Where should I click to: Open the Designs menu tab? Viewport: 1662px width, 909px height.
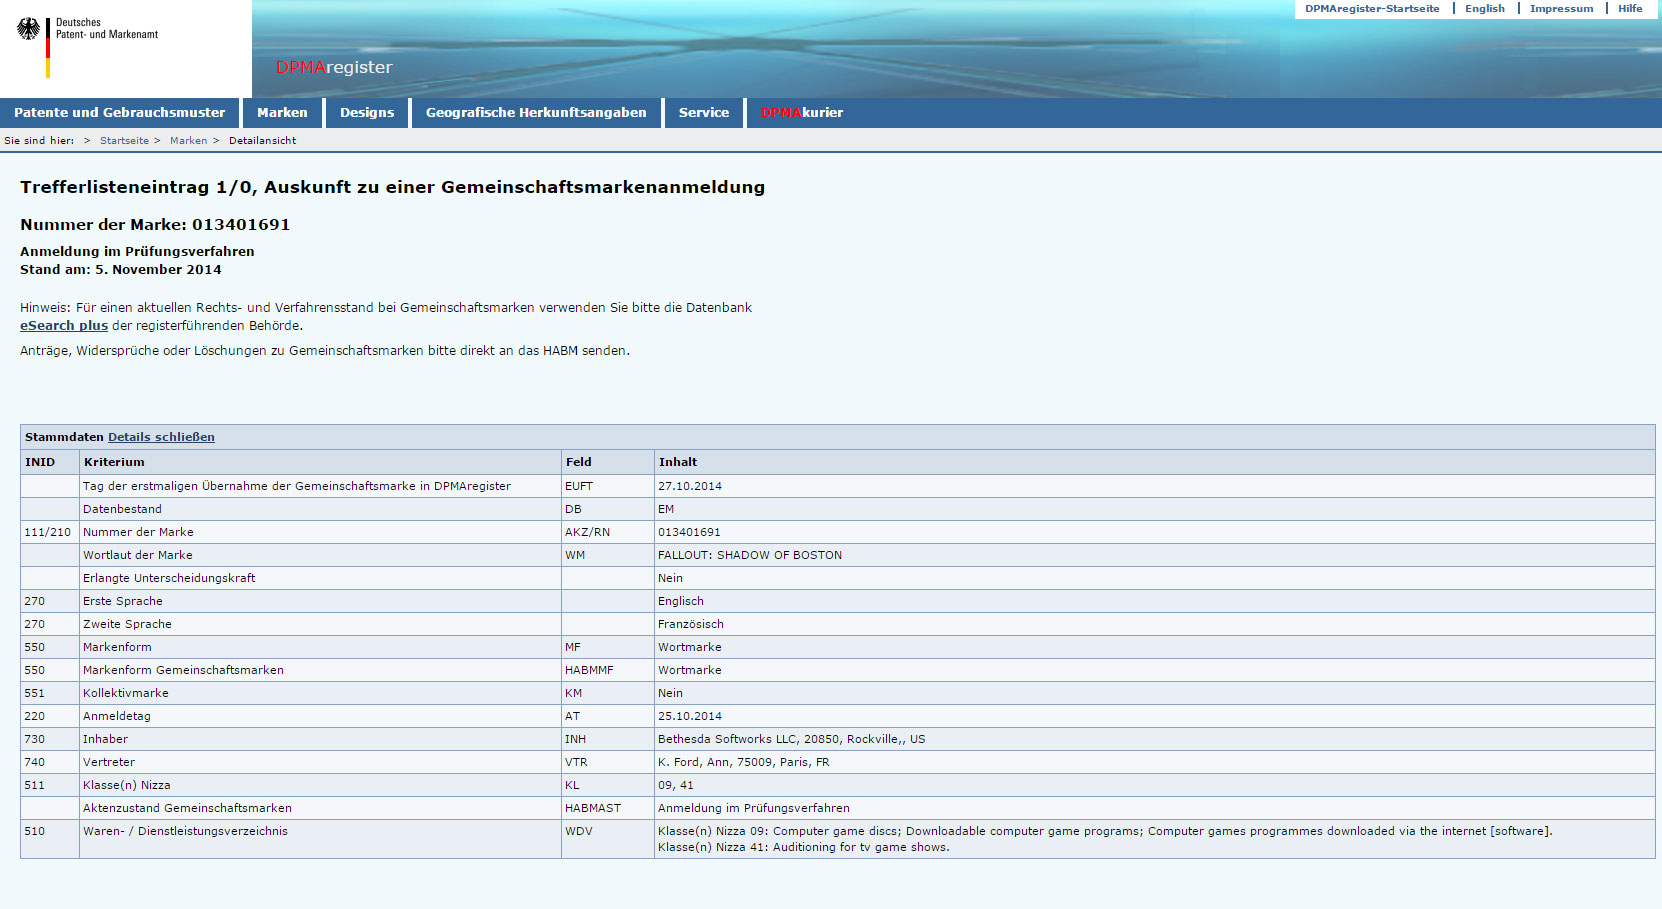click(367, 113)
